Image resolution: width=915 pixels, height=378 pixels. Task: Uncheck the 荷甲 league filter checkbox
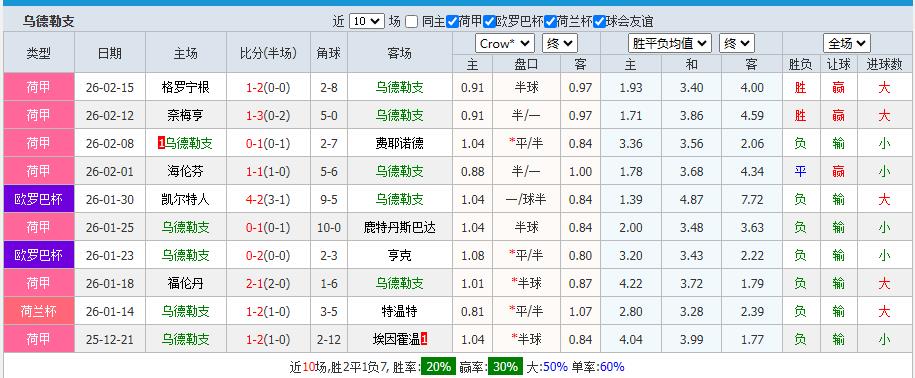click(452, 22)
